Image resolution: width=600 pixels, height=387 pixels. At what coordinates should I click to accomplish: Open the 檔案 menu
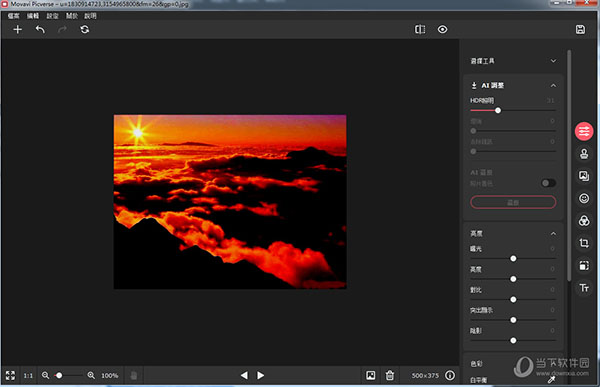(13, 16)
